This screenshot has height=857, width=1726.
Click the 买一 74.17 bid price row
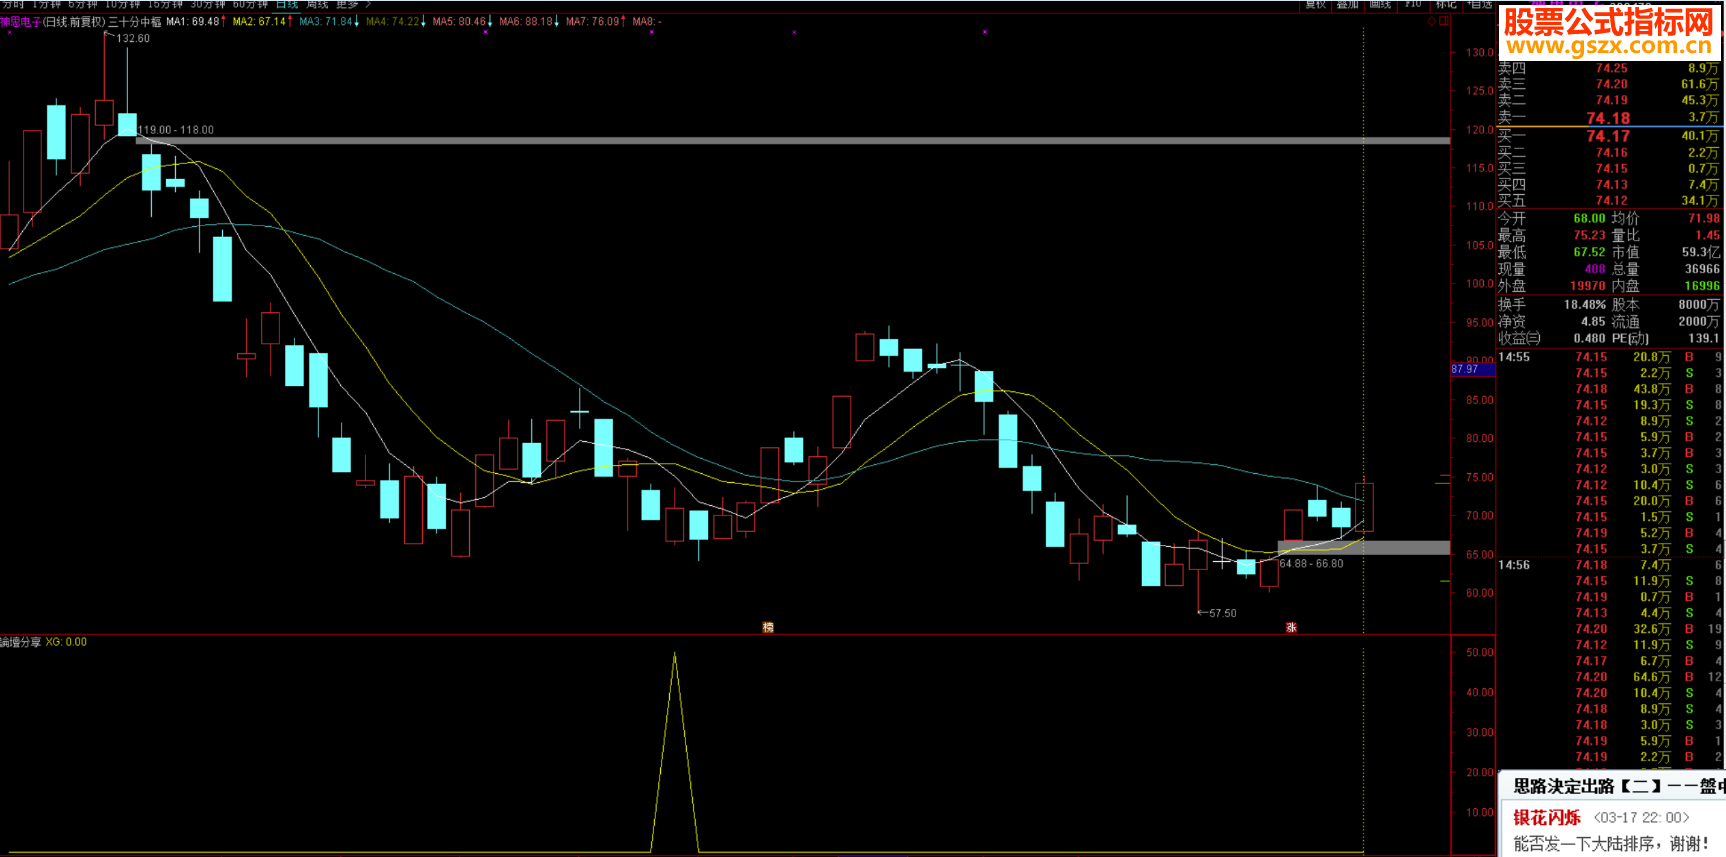(x=1608, y=136)
